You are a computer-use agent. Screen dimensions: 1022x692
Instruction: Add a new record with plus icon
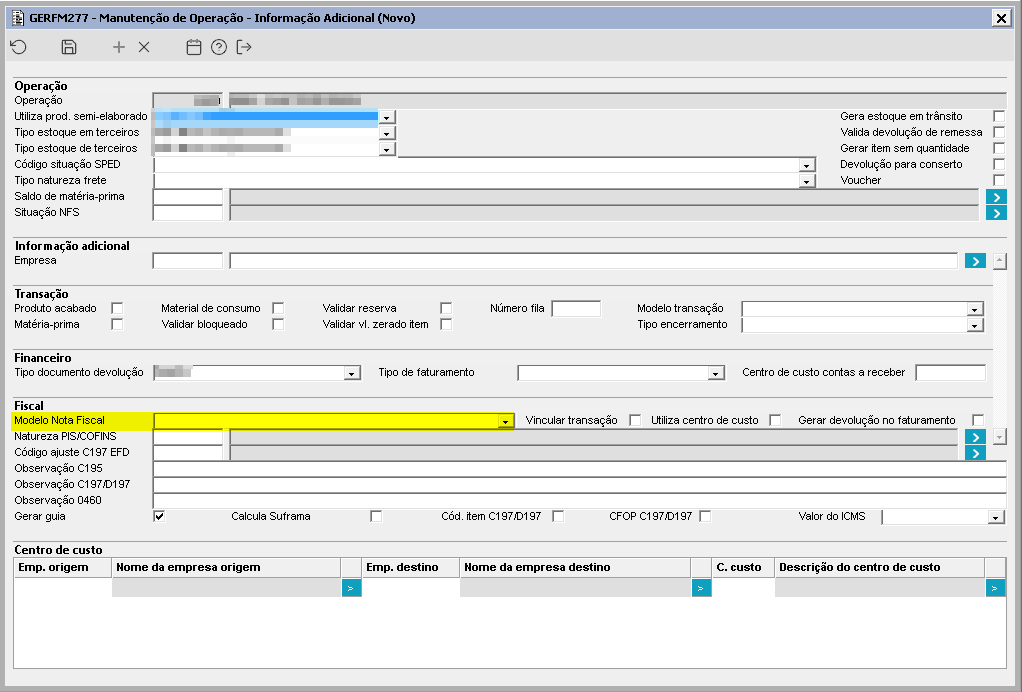(119, 47)
